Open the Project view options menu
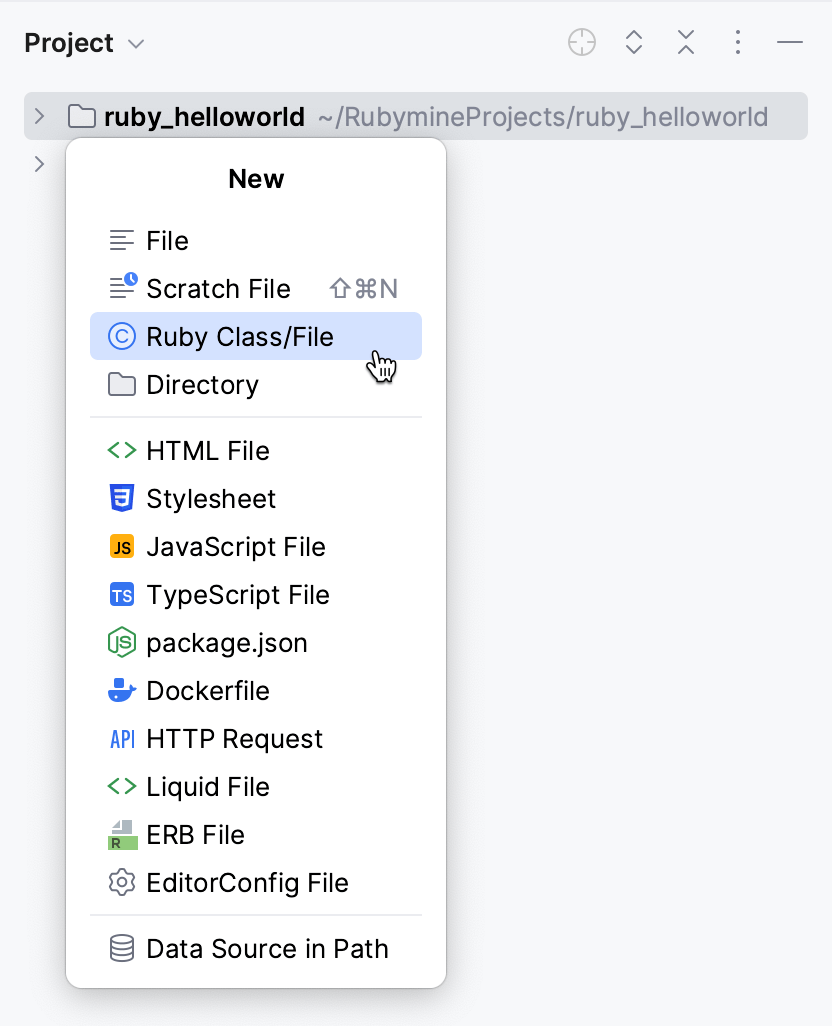This screenshot has height=1026, width=832. point(737,42)
